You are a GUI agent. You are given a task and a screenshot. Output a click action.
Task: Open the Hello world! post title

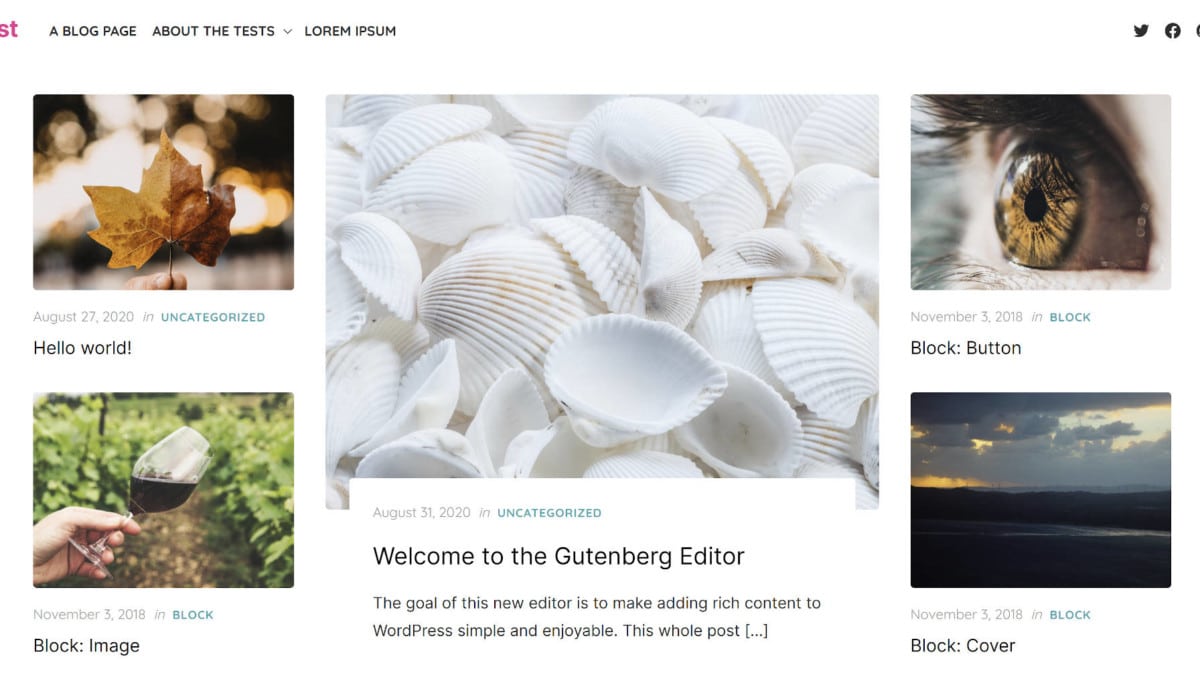pos(82,348)
